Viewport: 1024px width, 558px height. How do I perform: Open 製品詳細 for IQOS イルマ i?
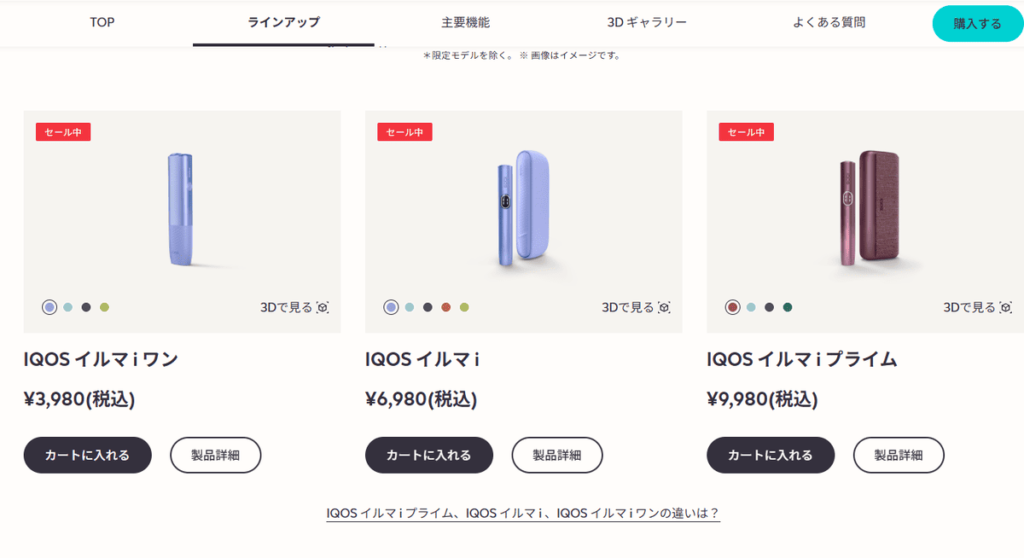[x=557, y=455]
